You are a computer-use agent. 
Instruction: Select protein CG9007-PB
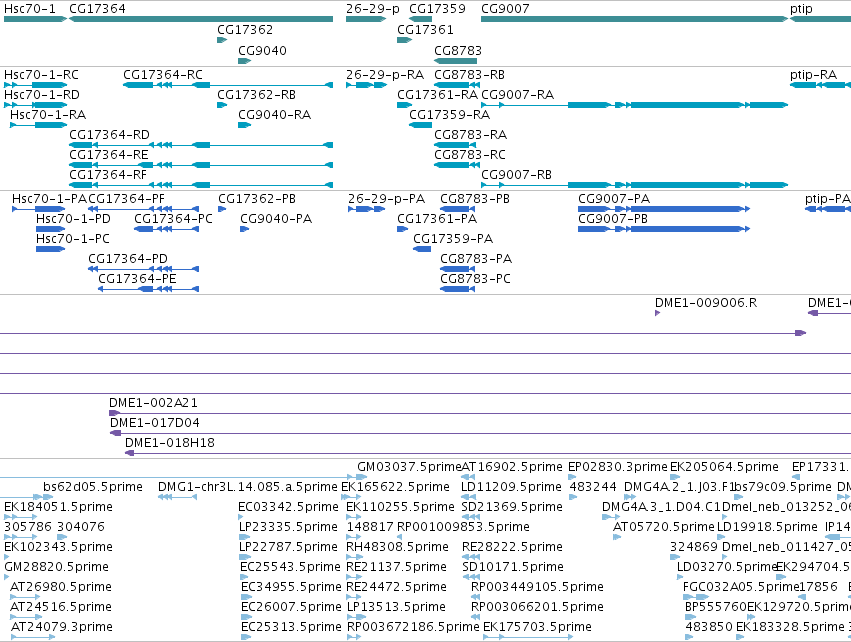pos(664,229)
